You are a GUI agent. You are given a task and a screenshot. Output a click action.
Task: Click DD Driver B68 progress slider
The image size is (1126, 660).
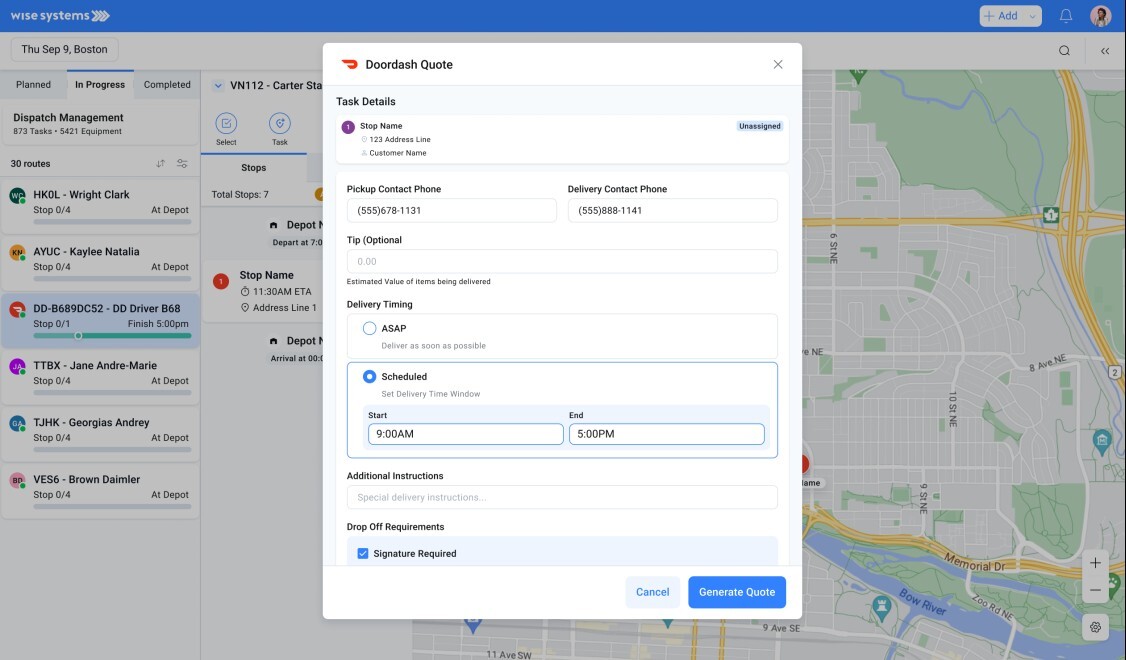pyautogui.click(x=112, y=335)
